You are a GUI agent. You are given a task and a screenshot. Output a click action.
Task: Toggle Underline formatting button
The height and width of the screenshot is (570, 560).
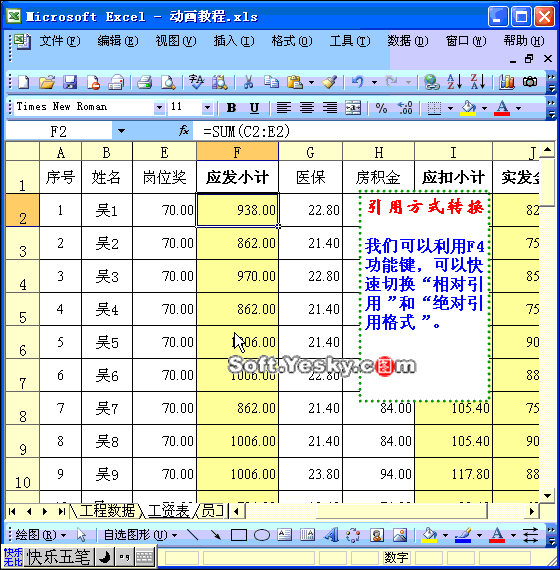pos(254,108)
